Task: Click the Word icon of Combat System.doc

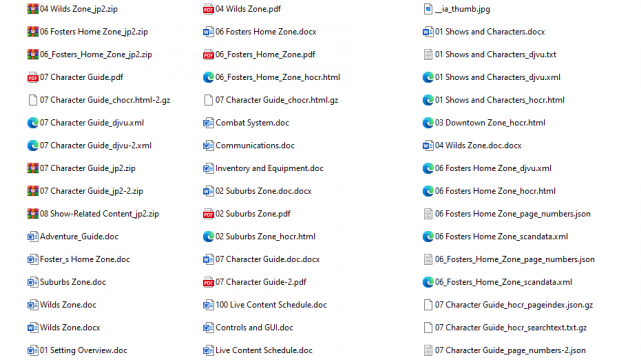Action: click(x=208, y=123)
